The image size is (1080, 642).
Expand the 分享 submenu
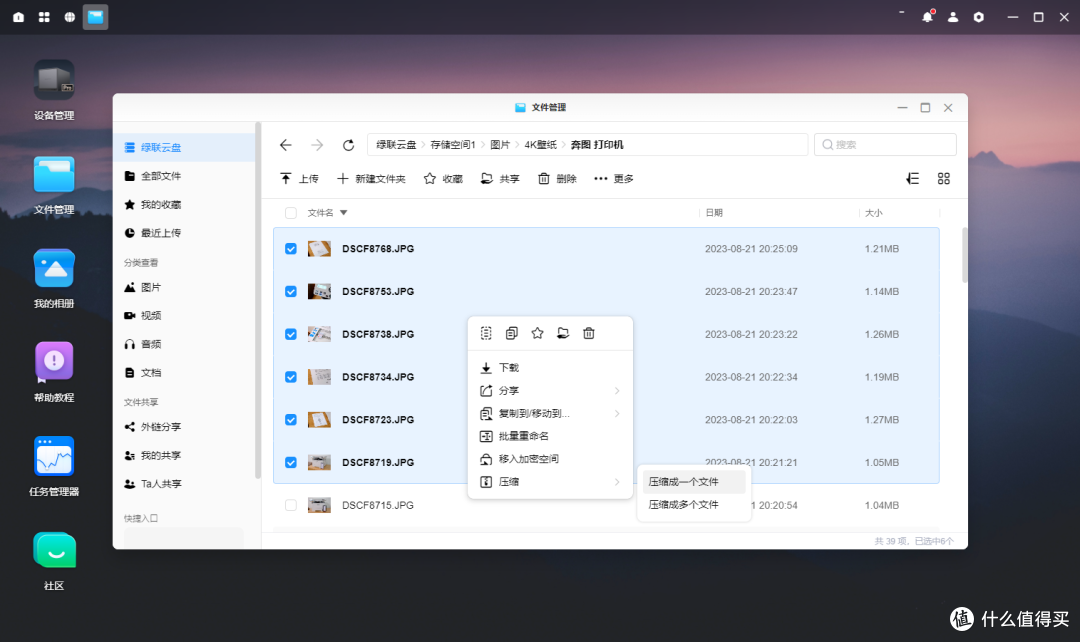pos(550,391)
